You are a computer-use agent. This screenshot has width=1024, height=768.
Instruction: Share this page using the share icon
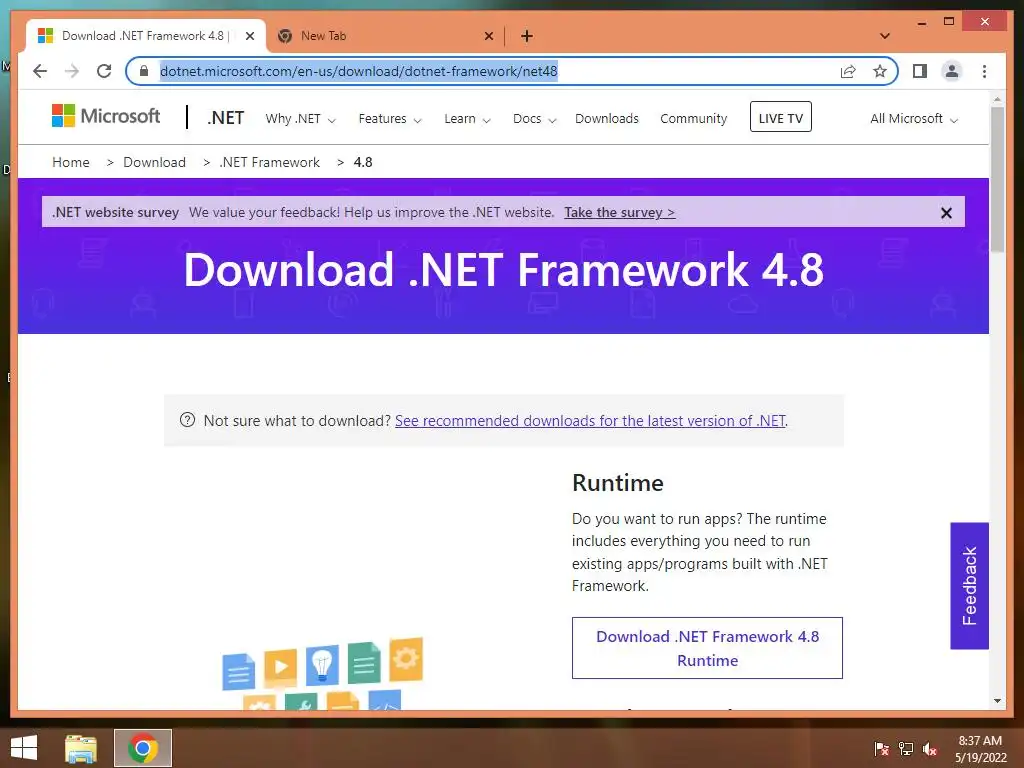[x=848, y=71]
